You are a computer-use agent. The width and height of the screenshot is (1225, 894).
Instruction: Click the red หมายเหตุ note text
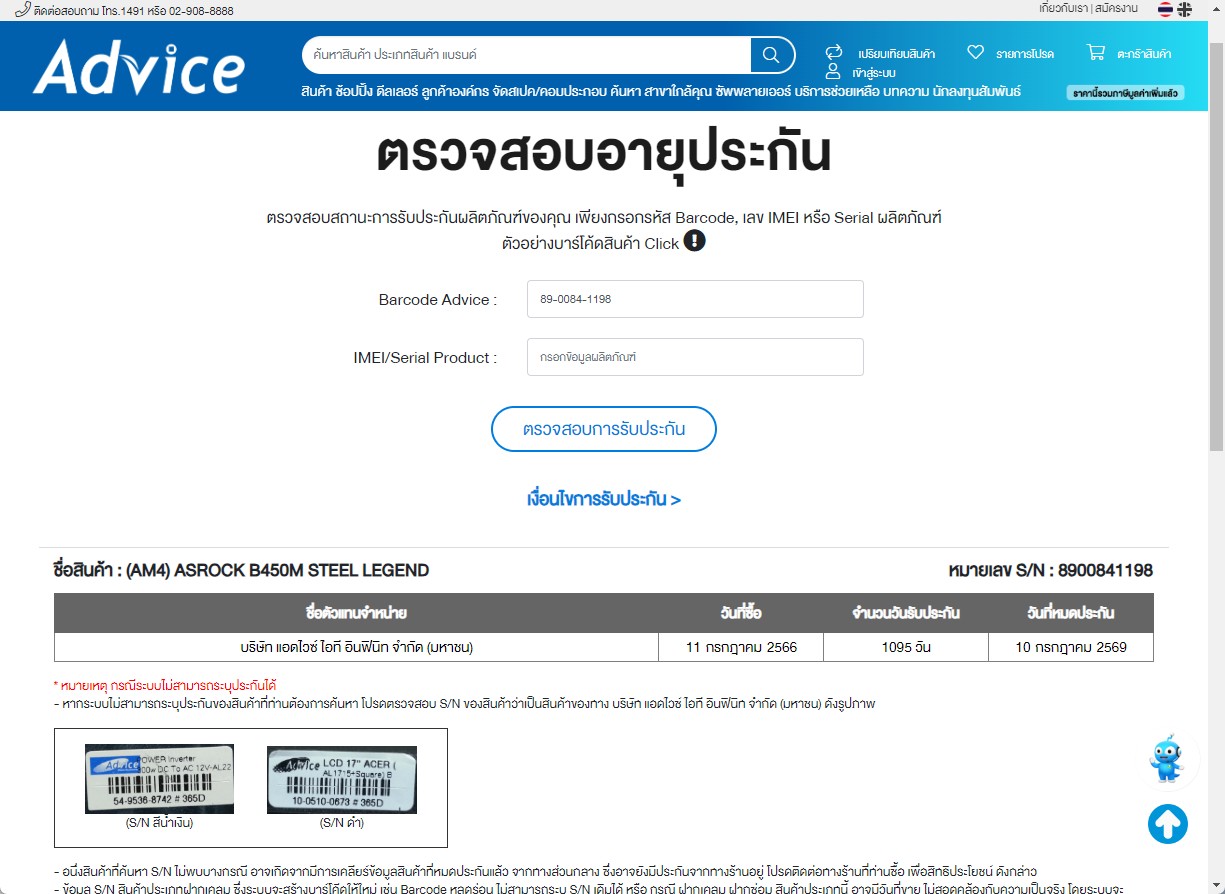pos(165,685)
